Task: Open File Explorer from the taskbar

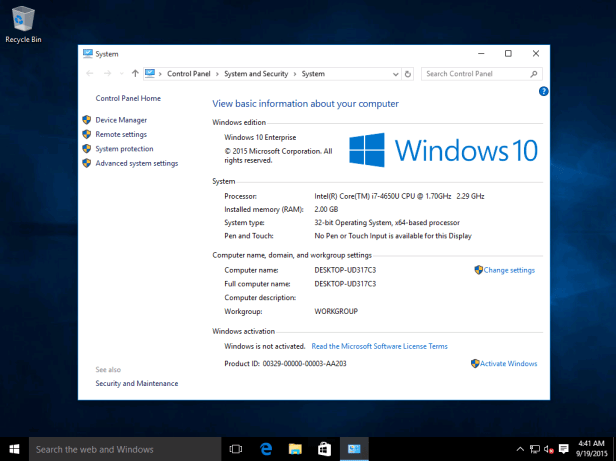Action: (296, 449)
